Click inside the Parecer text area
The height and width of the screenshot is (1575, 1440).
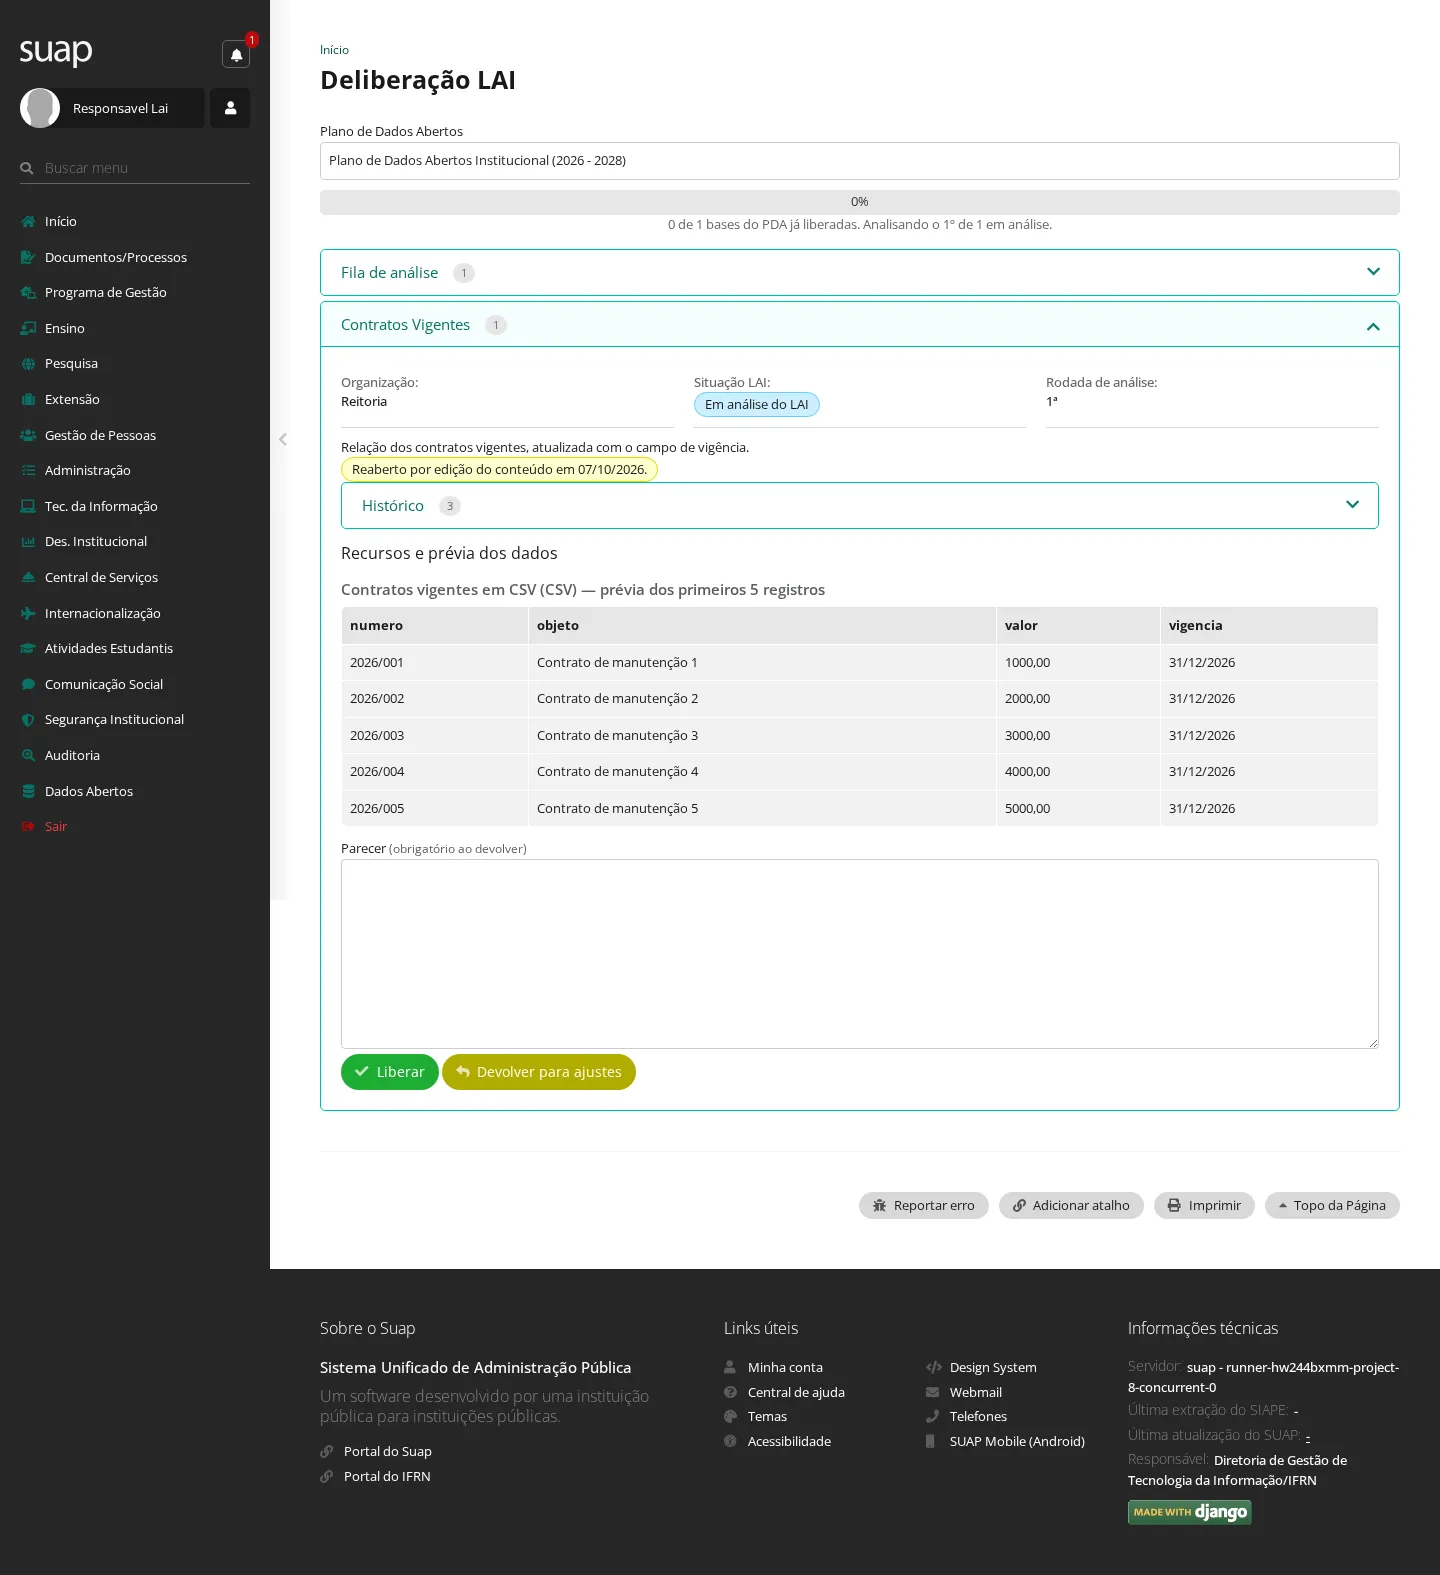point(859,954)
